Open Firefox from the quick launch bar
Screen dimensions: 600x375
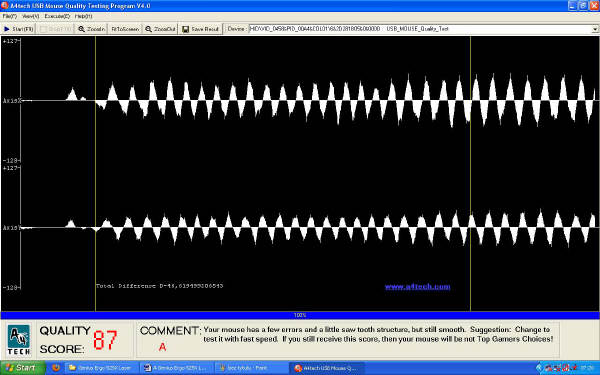point(56,368)
